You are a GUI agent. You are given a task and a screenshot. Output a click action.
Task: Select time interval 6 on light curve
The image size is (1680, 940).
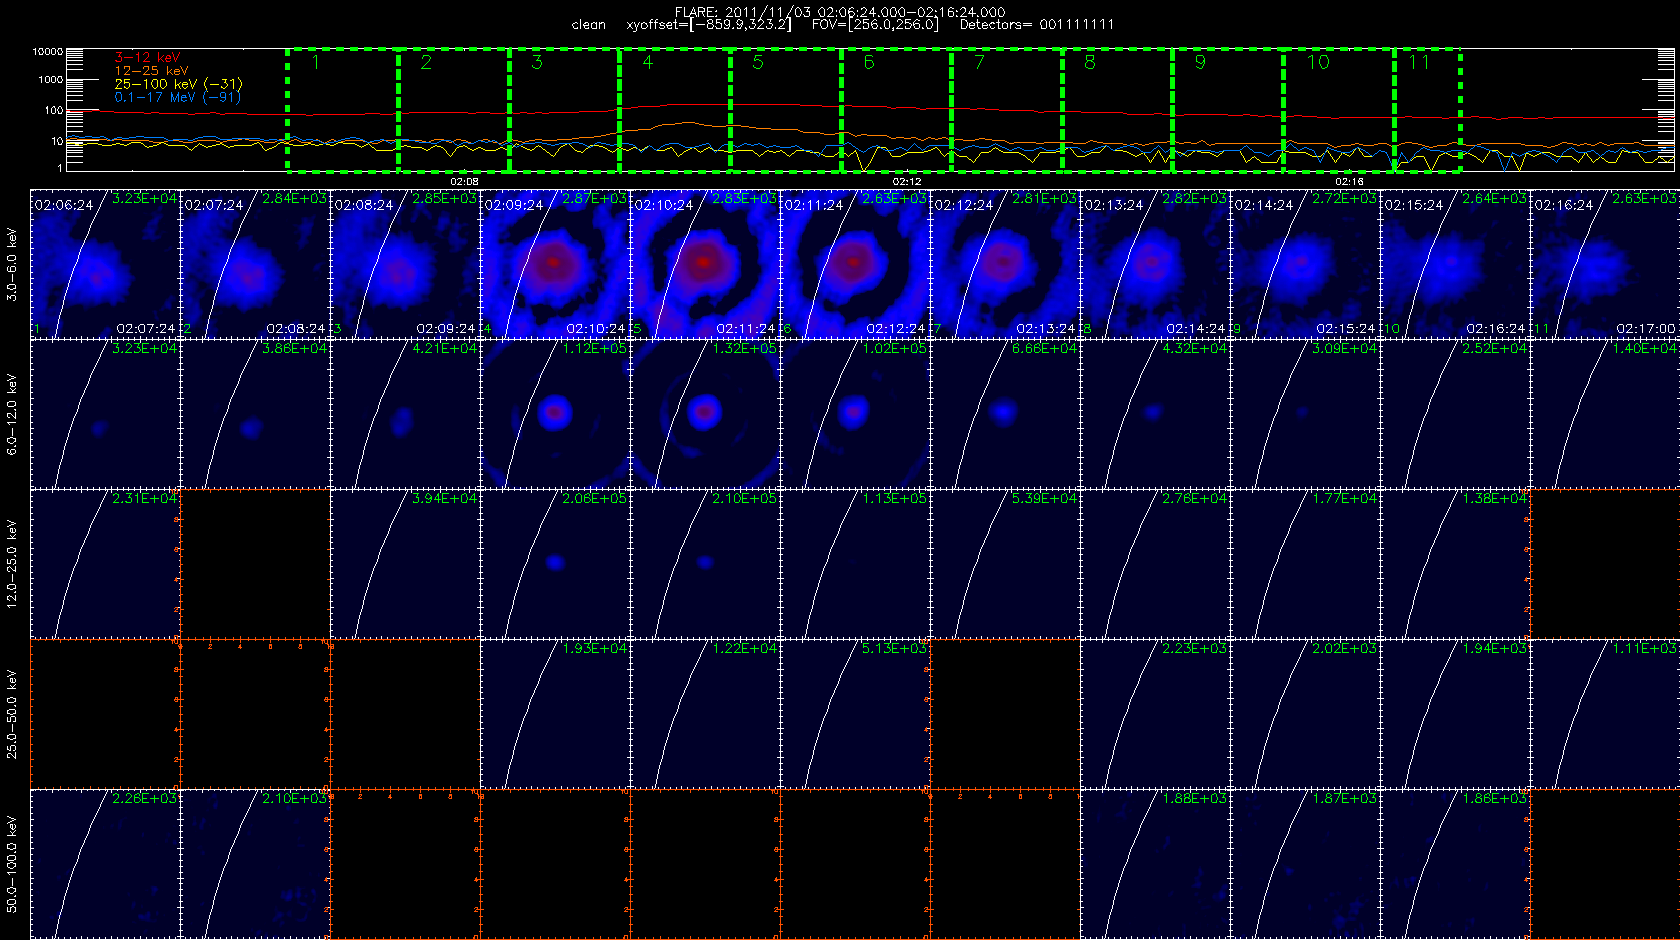(x=896, y=110)
